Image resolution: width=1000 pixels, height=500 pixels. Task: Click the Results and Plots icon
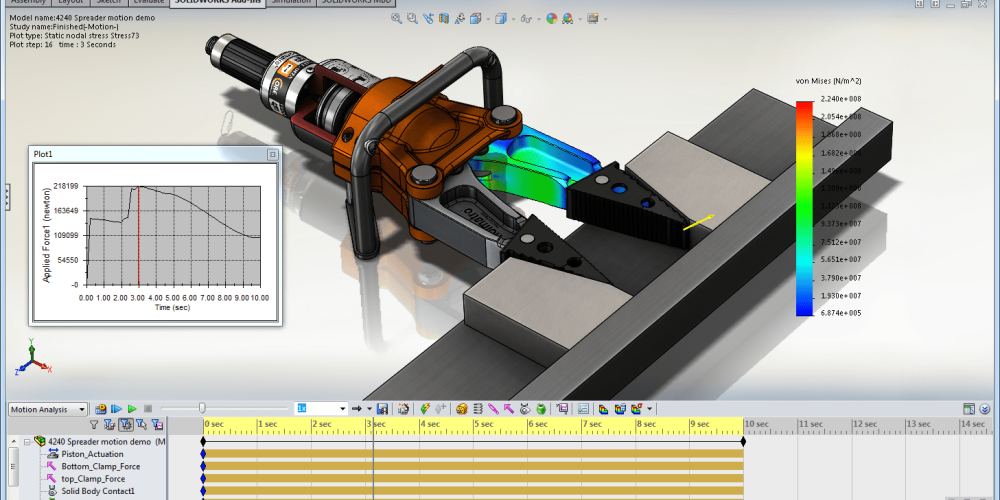pyautogui.click(x=561, y=409)
